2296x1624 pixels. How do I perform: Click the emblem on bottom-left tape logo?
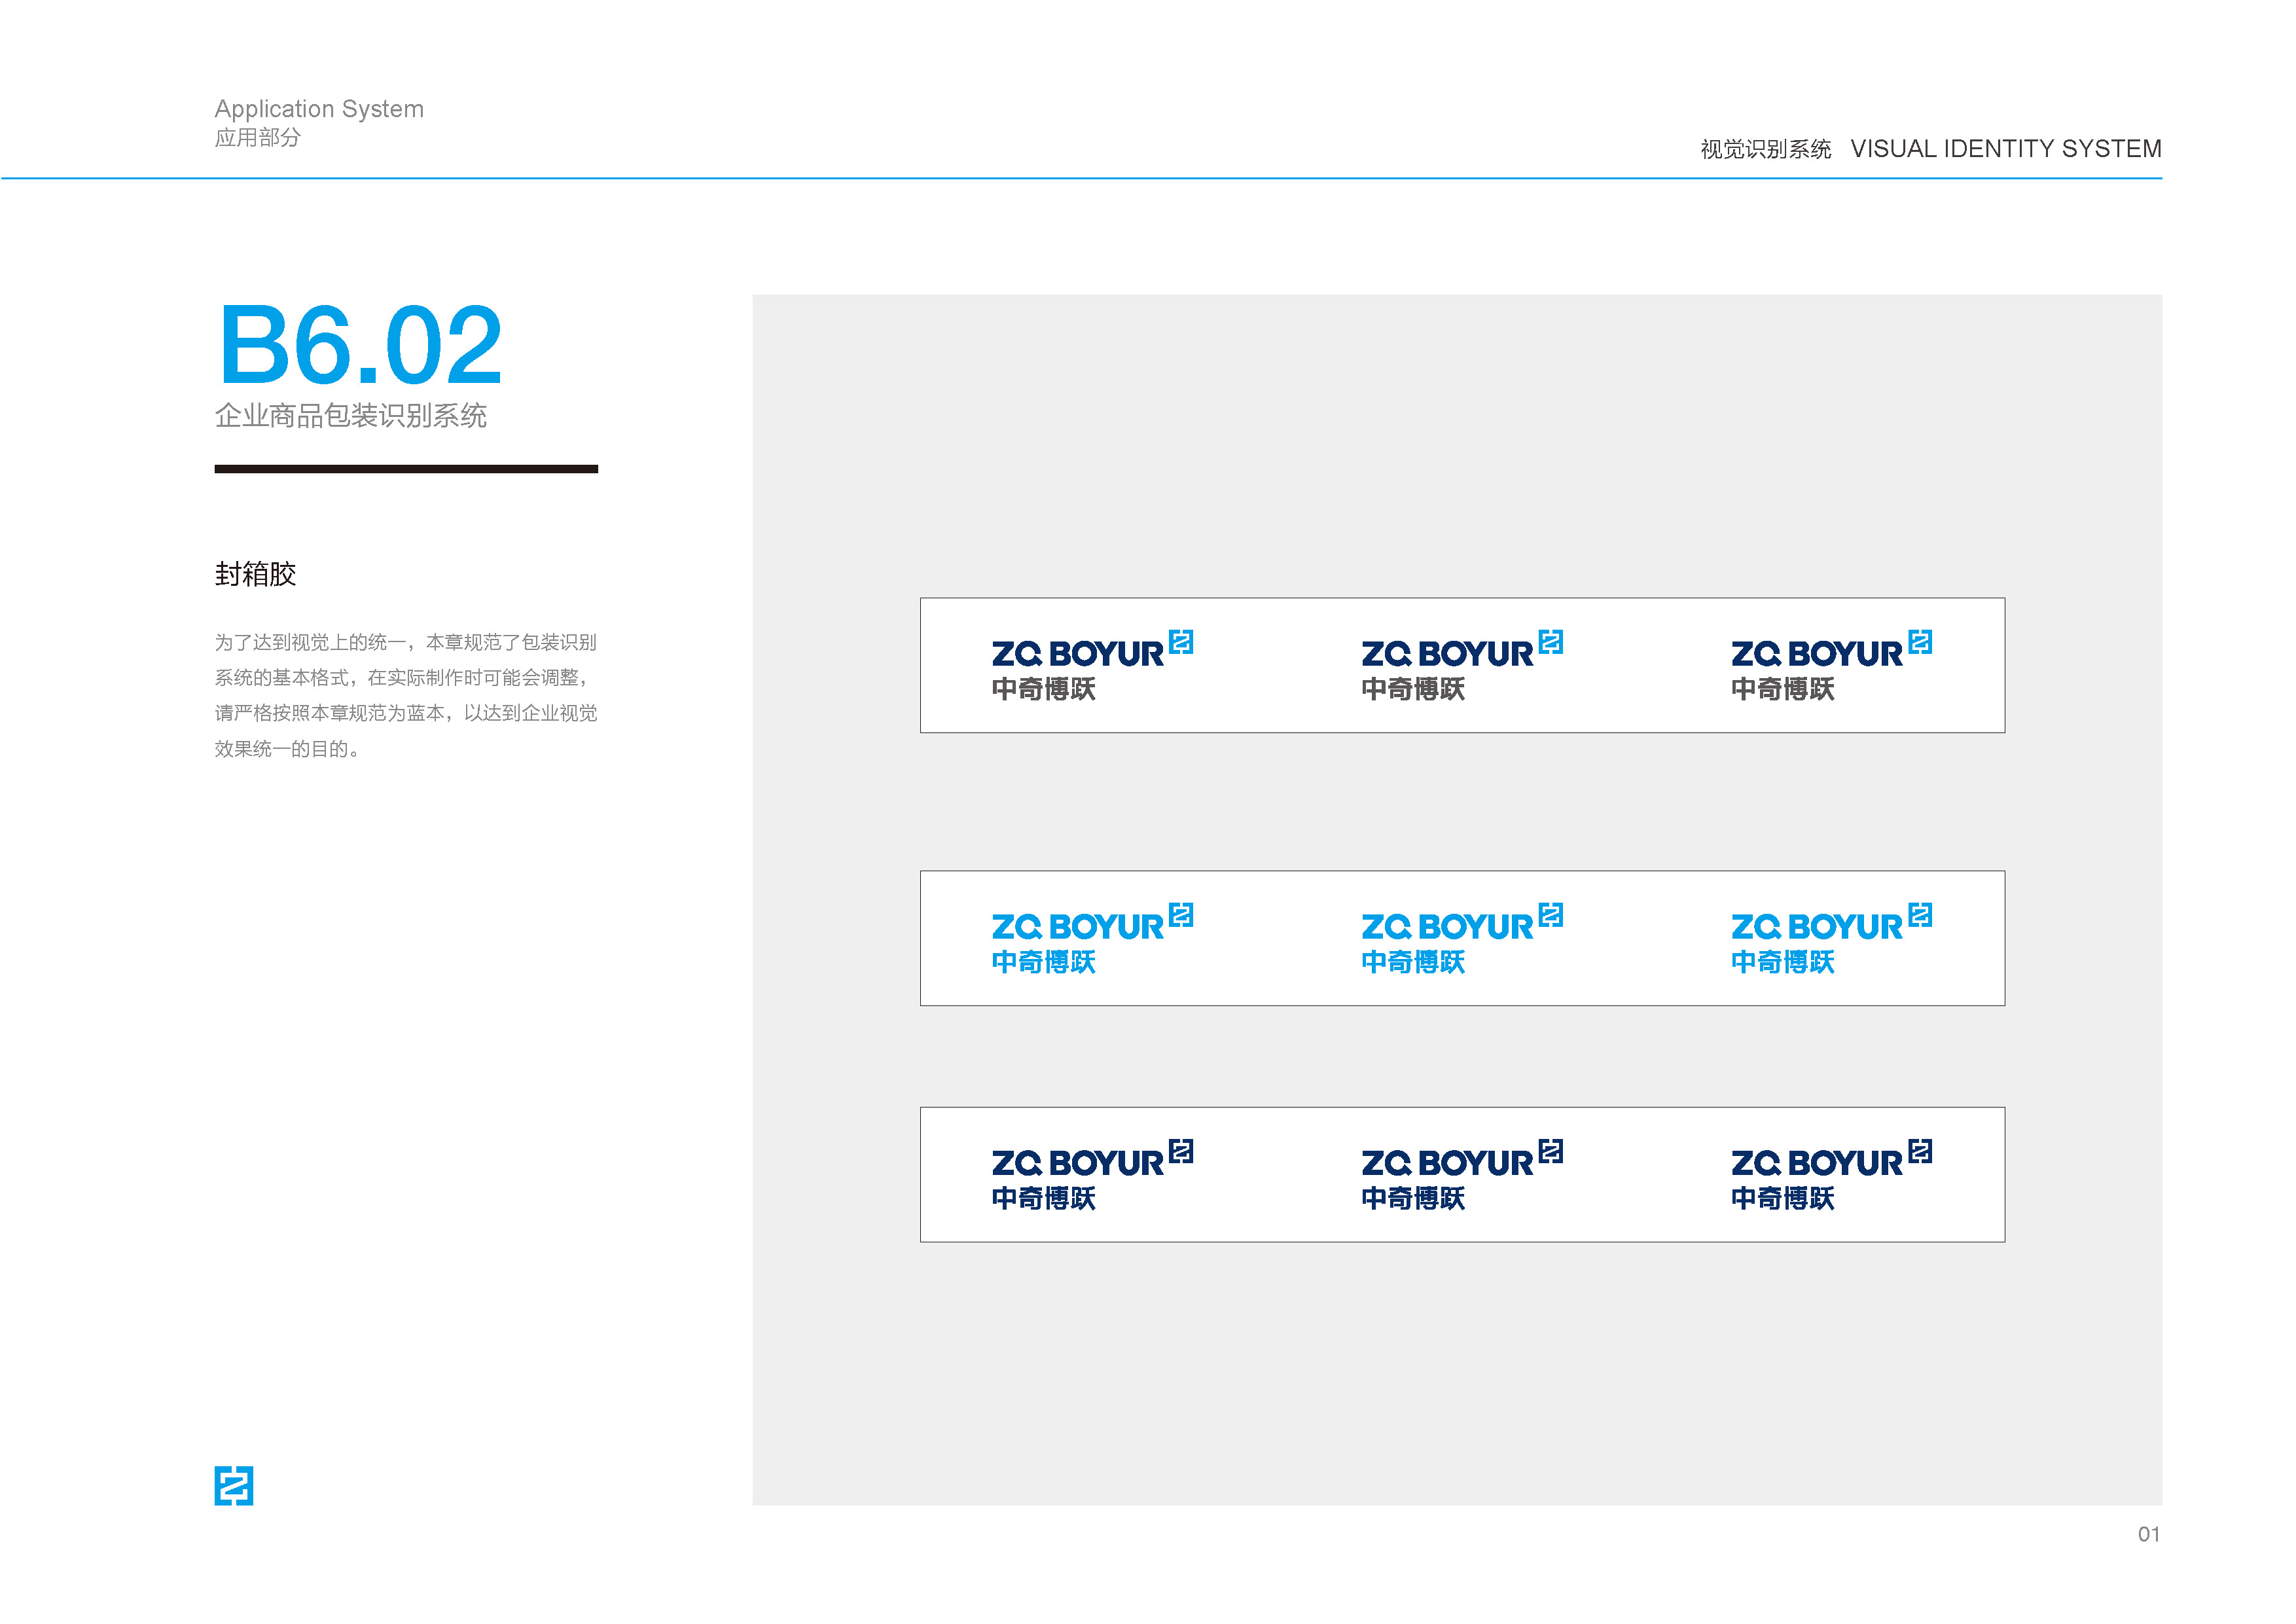coord(1180,1151)
